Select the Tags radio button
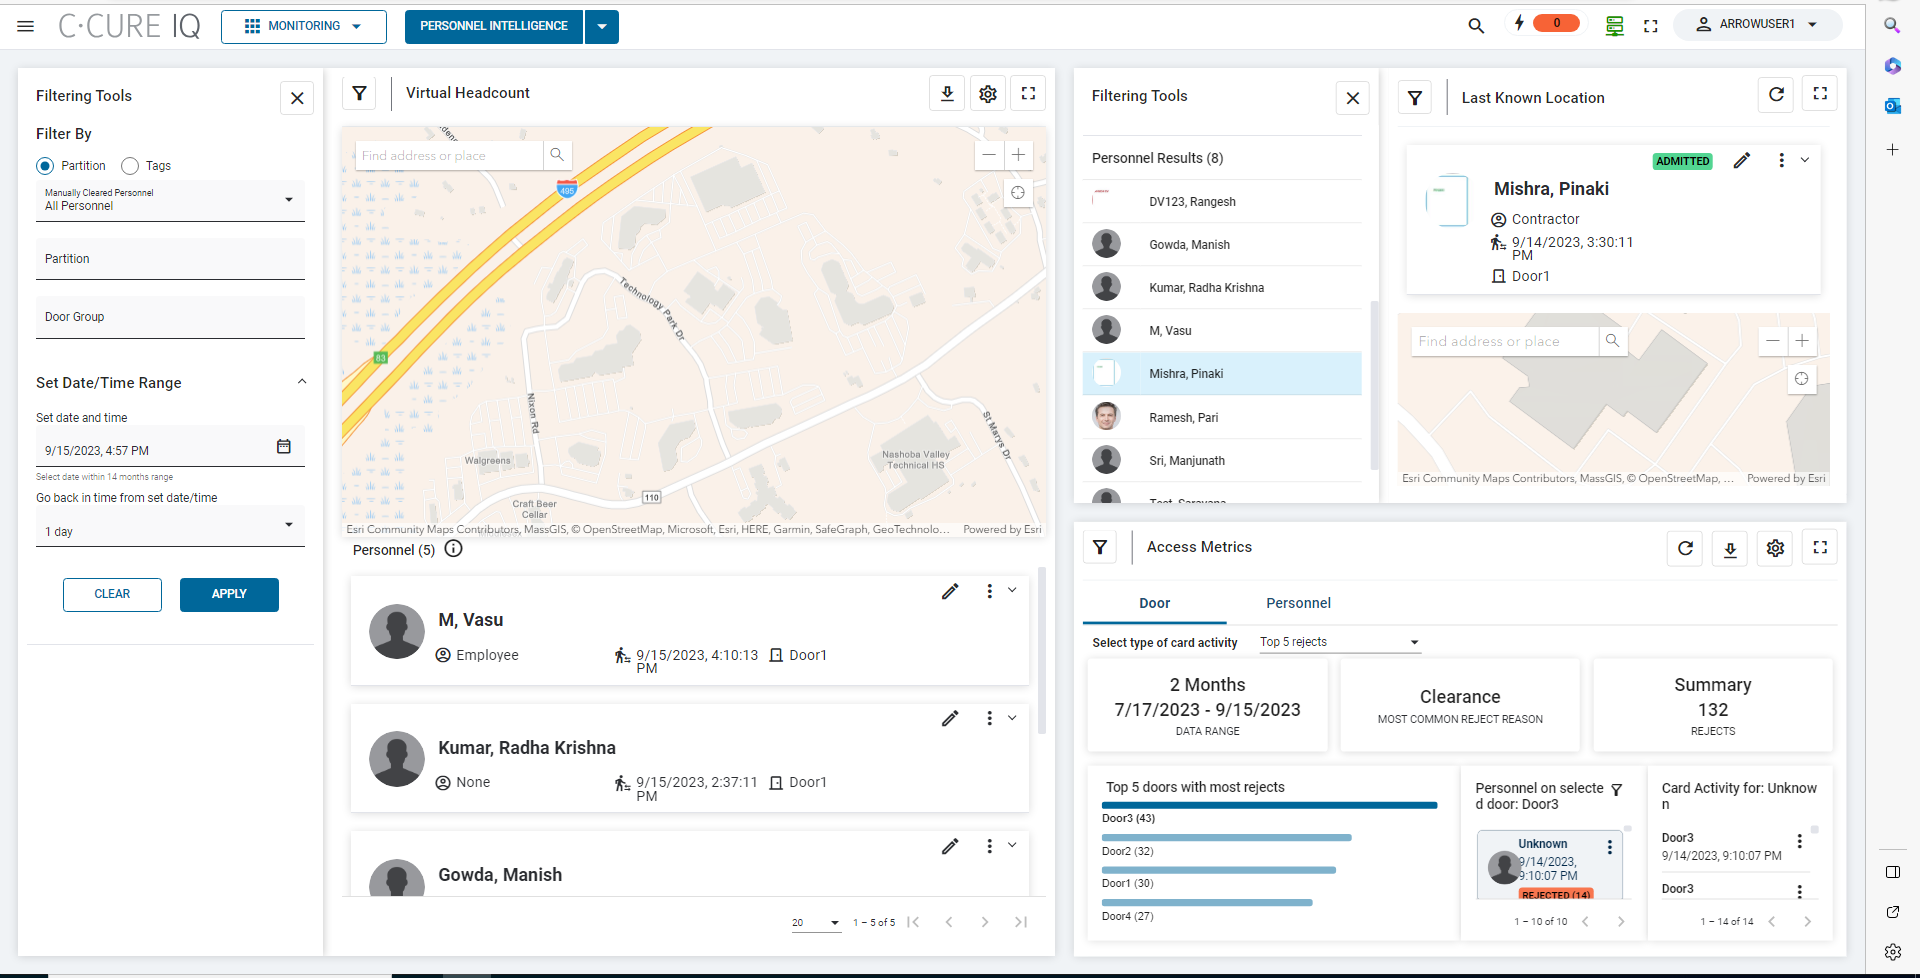 click(130, 166)
